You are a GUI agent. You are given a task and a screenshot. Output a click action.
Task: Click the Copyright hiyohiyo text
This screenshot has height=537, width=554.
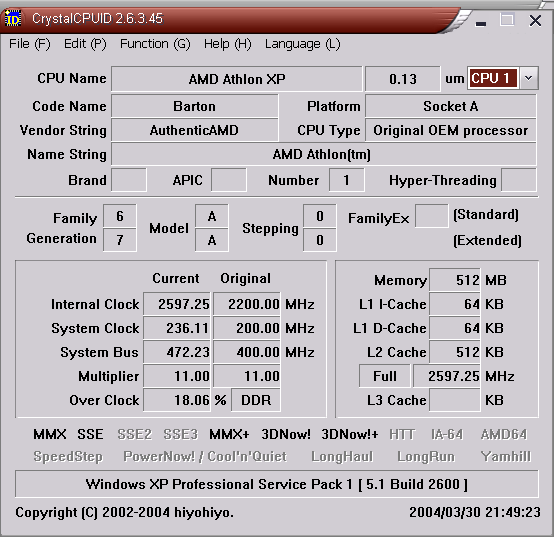coord(124,512)
